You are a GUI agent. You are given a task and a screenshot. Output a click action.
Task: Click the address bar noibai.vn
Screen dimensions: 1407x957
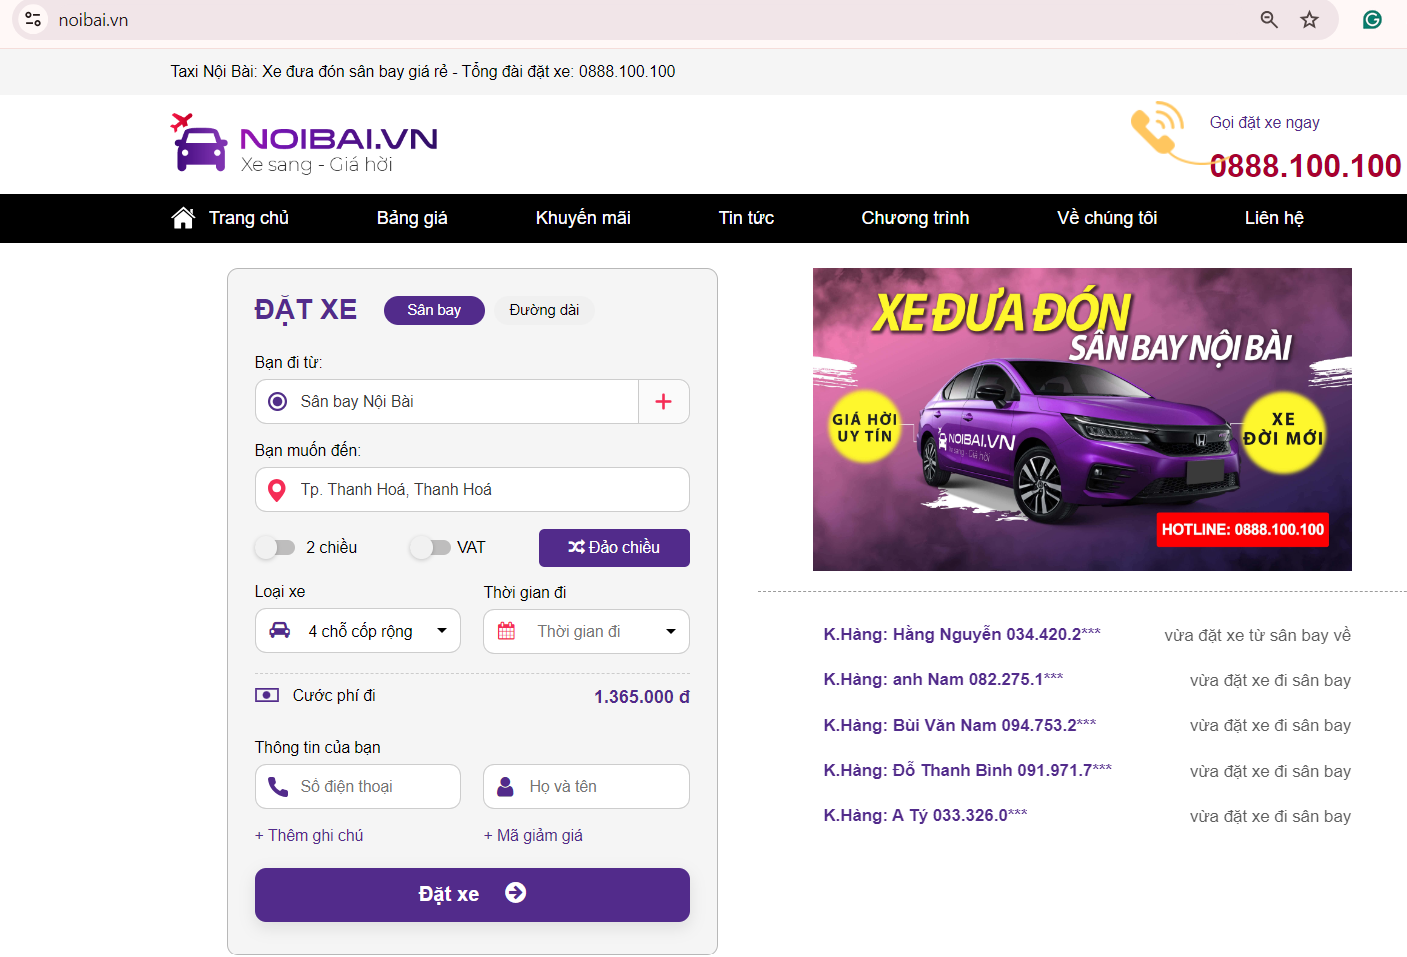tap(93, 20)
